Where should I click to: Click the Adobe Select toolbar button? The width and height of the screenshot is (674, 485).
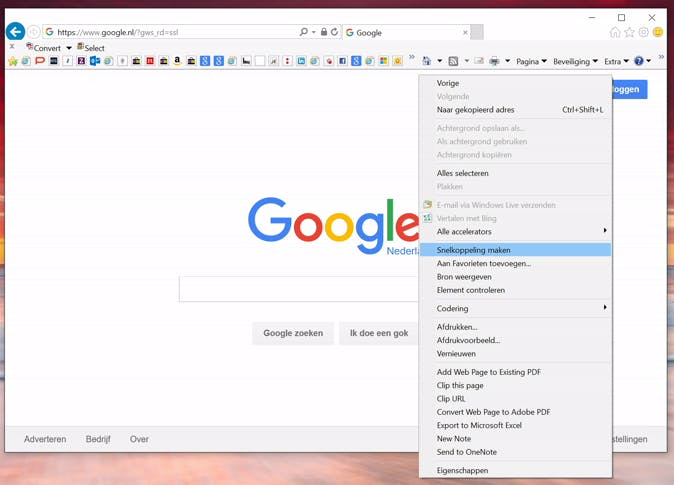tap(91, 48)
